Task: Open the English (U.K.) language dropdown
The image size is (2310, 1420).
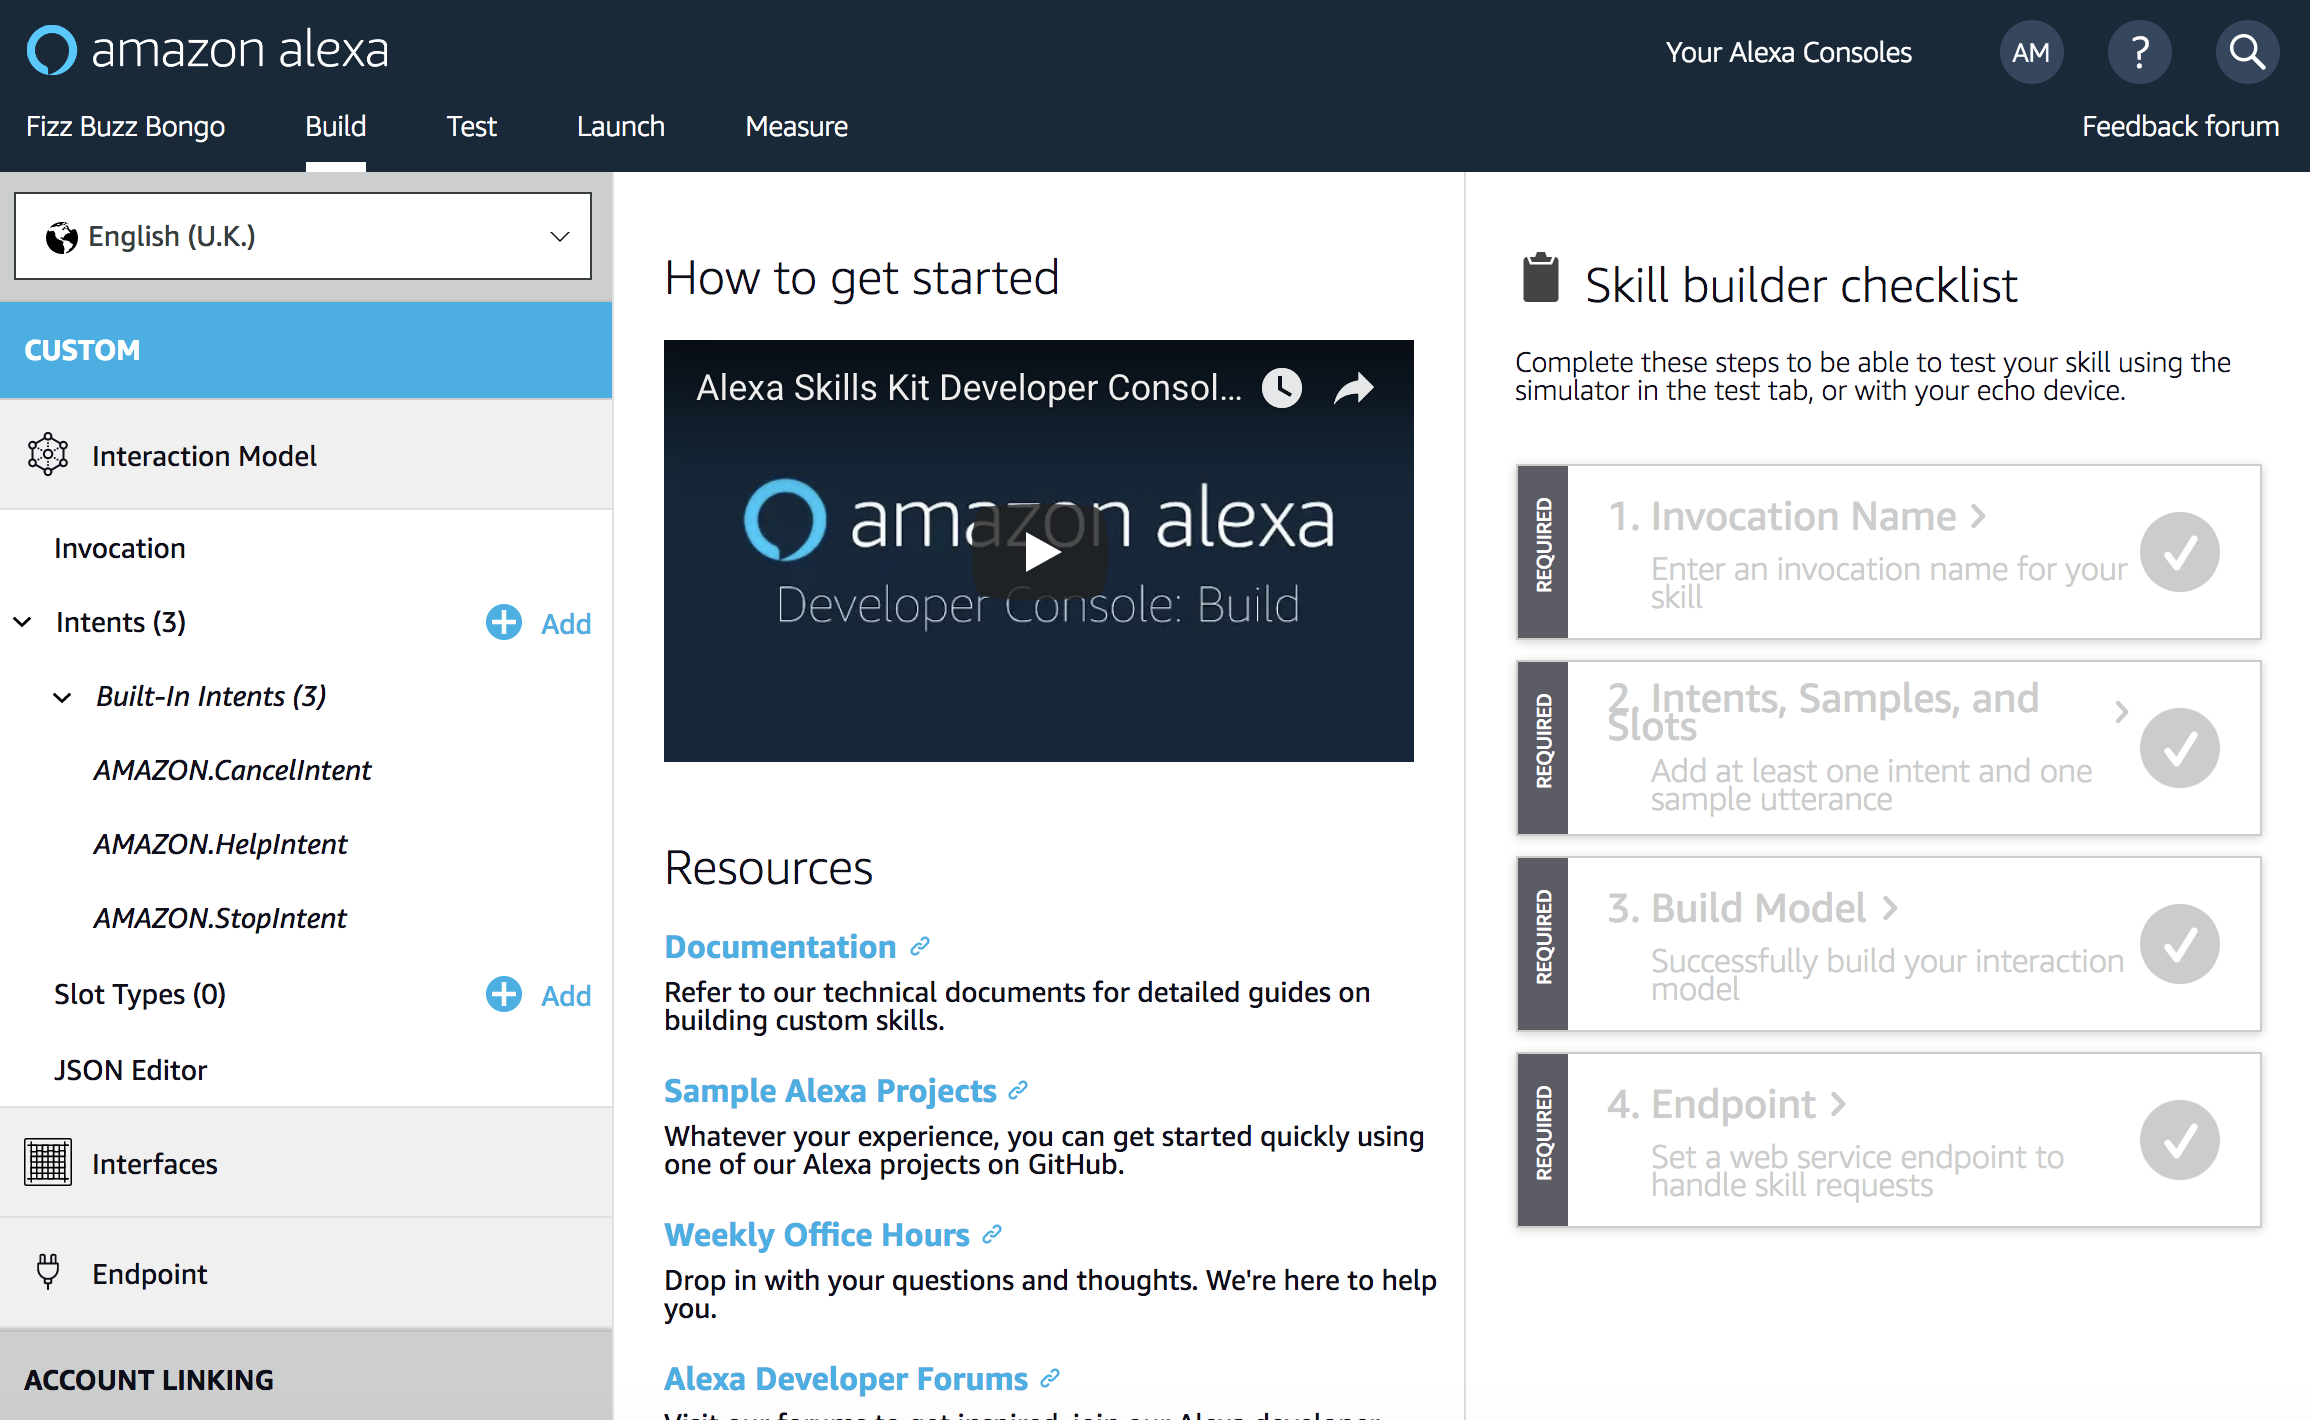Action: [x=303, y=236]
